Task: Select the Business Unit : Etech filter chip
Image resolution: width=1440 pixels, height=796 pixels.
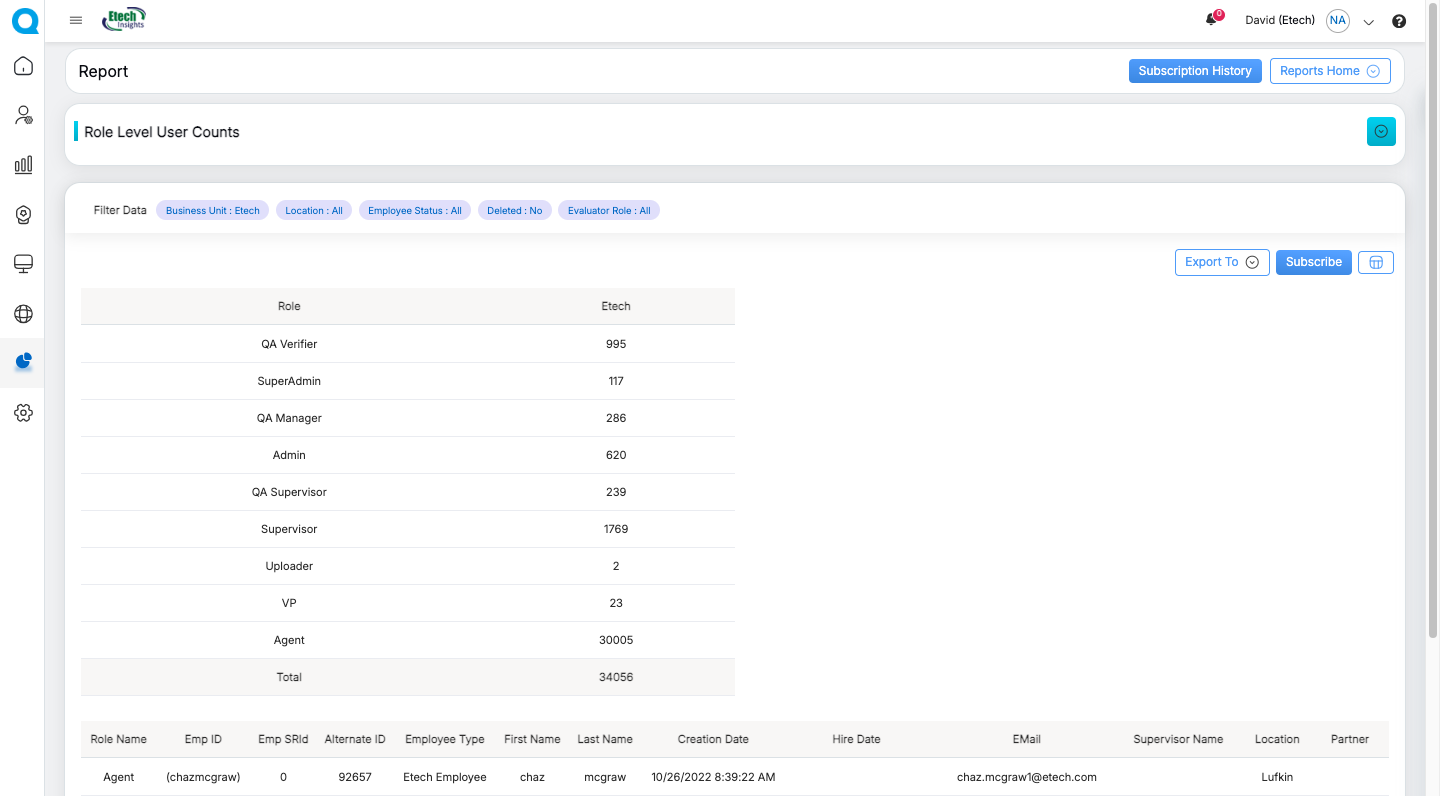Action: point(212,210)
